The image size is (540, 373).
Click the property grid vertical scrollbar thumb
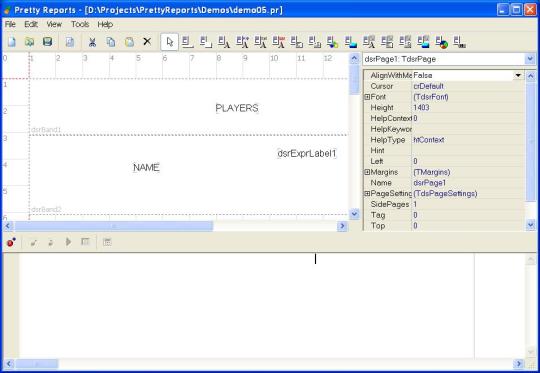click(x=530, y=141)
